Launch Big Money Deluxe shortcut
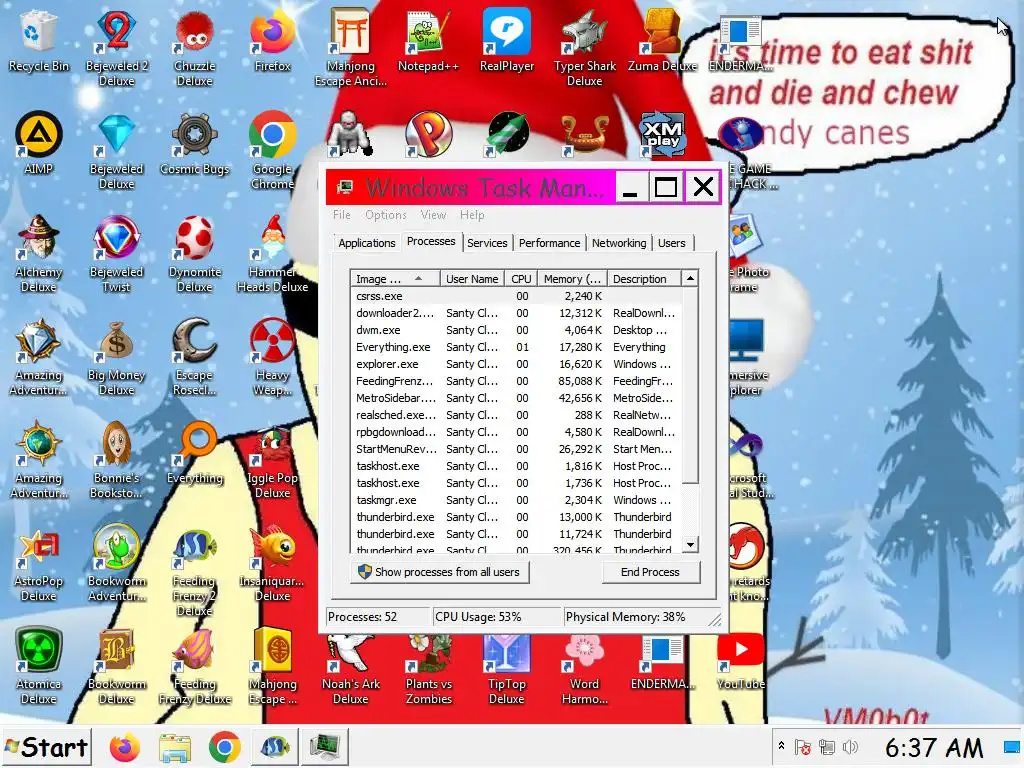 click(x=116, y=357)
